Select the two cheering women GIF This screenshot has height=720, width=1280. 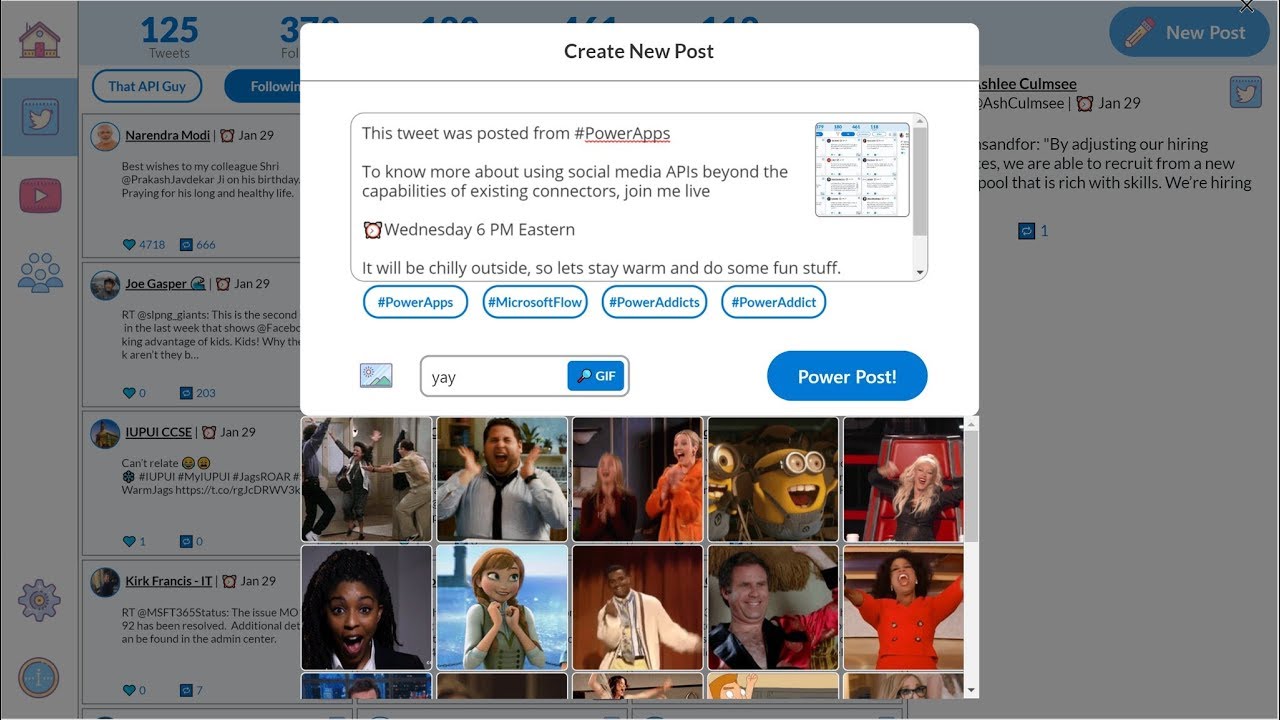[638, 479]
